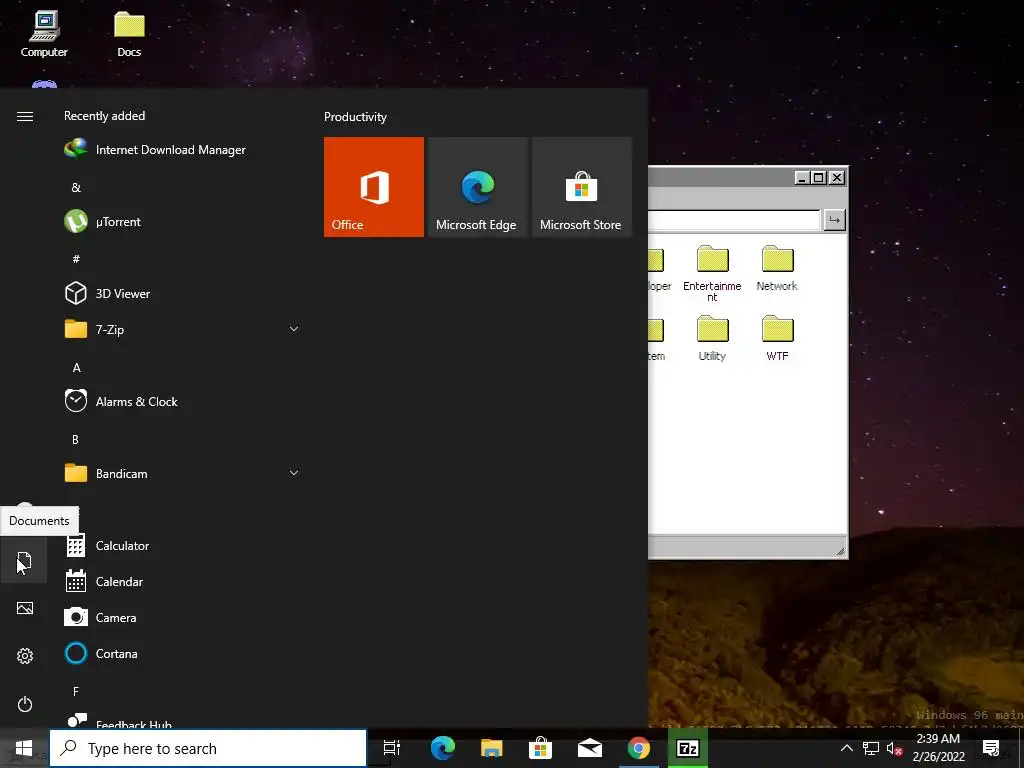
Task: Open File Explorer from the taskbar
Action: pyautogui.click(x=491, y=748)
